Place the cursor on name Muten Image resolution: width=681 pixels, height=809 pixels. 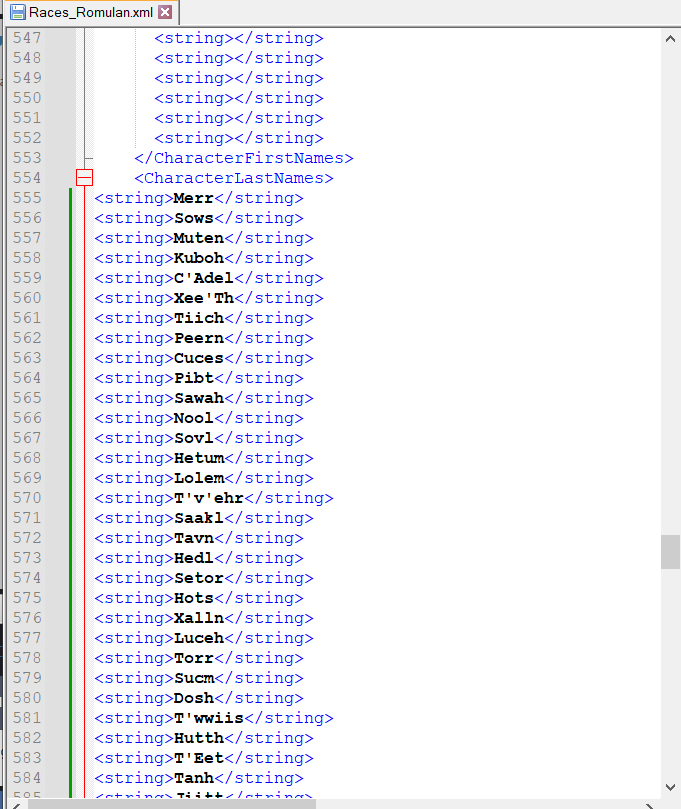[199, 238]
